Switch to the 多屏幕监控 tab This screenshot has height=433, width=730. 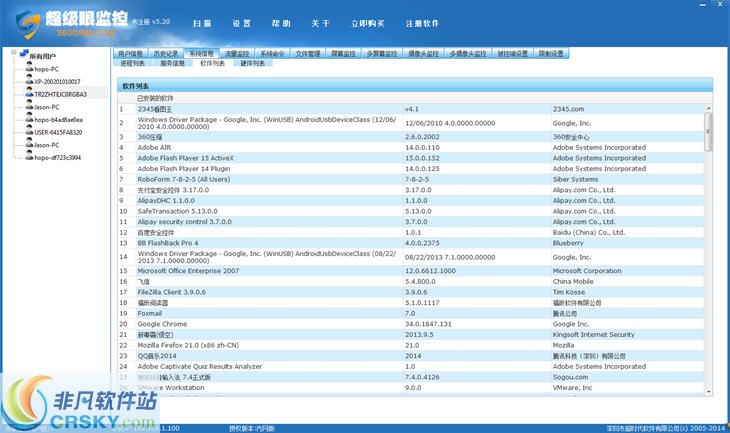point(381,54)
